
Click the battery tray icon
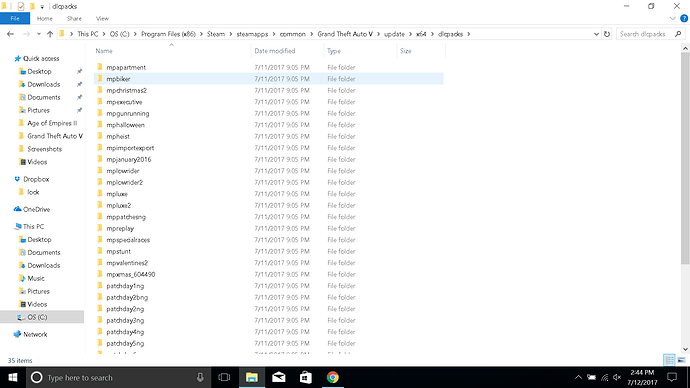click(592, 377)
